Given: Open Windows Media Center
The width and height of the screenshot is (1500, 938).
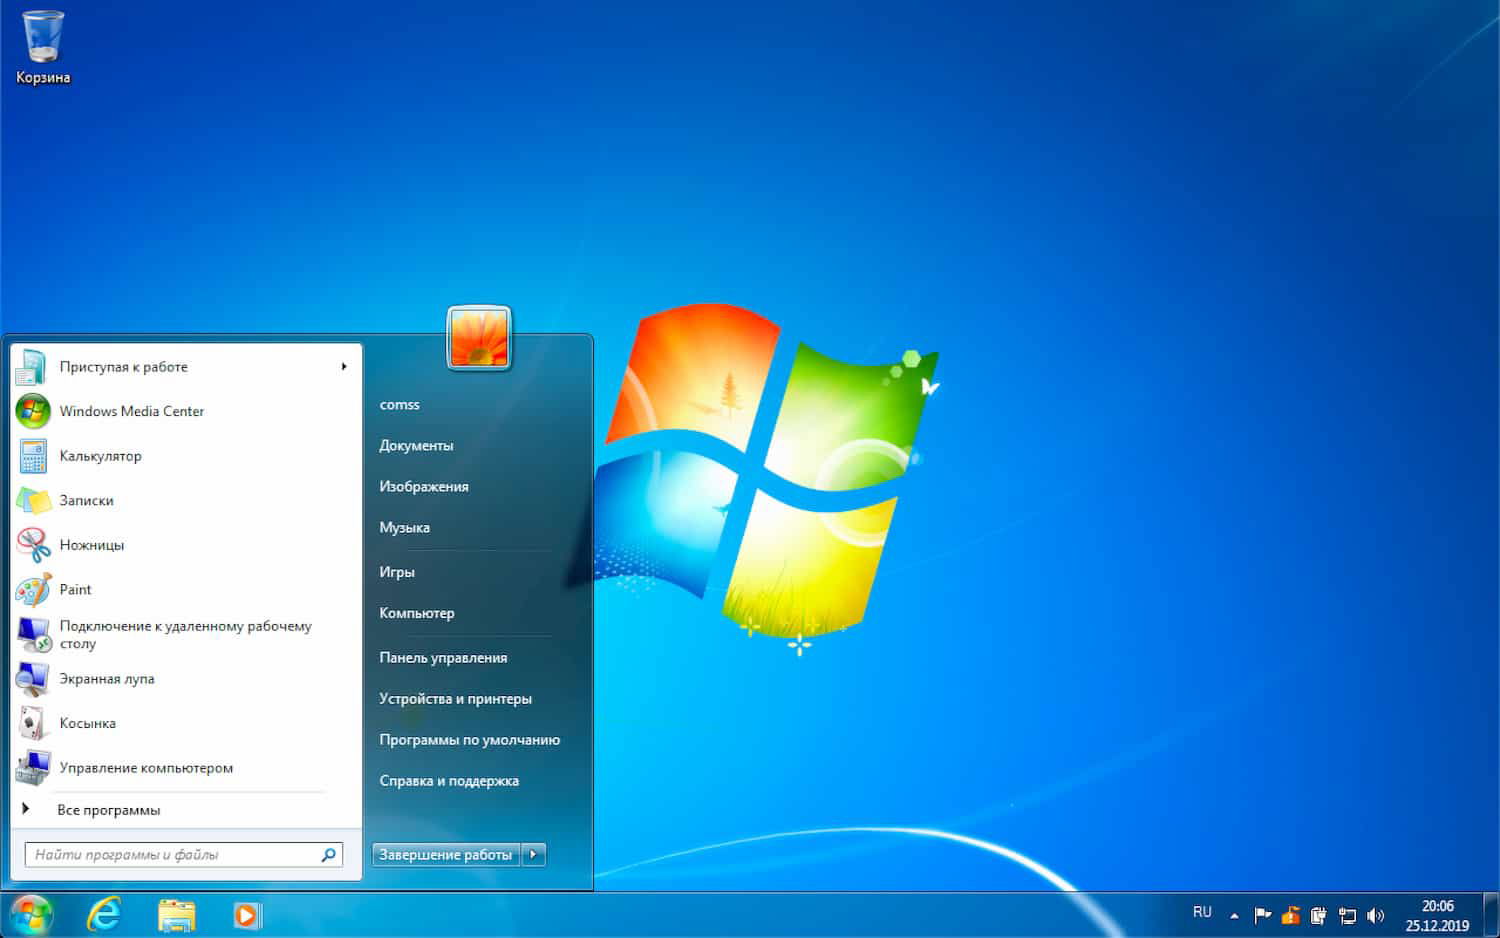Looking at the screenshot, I should point(132,411).
